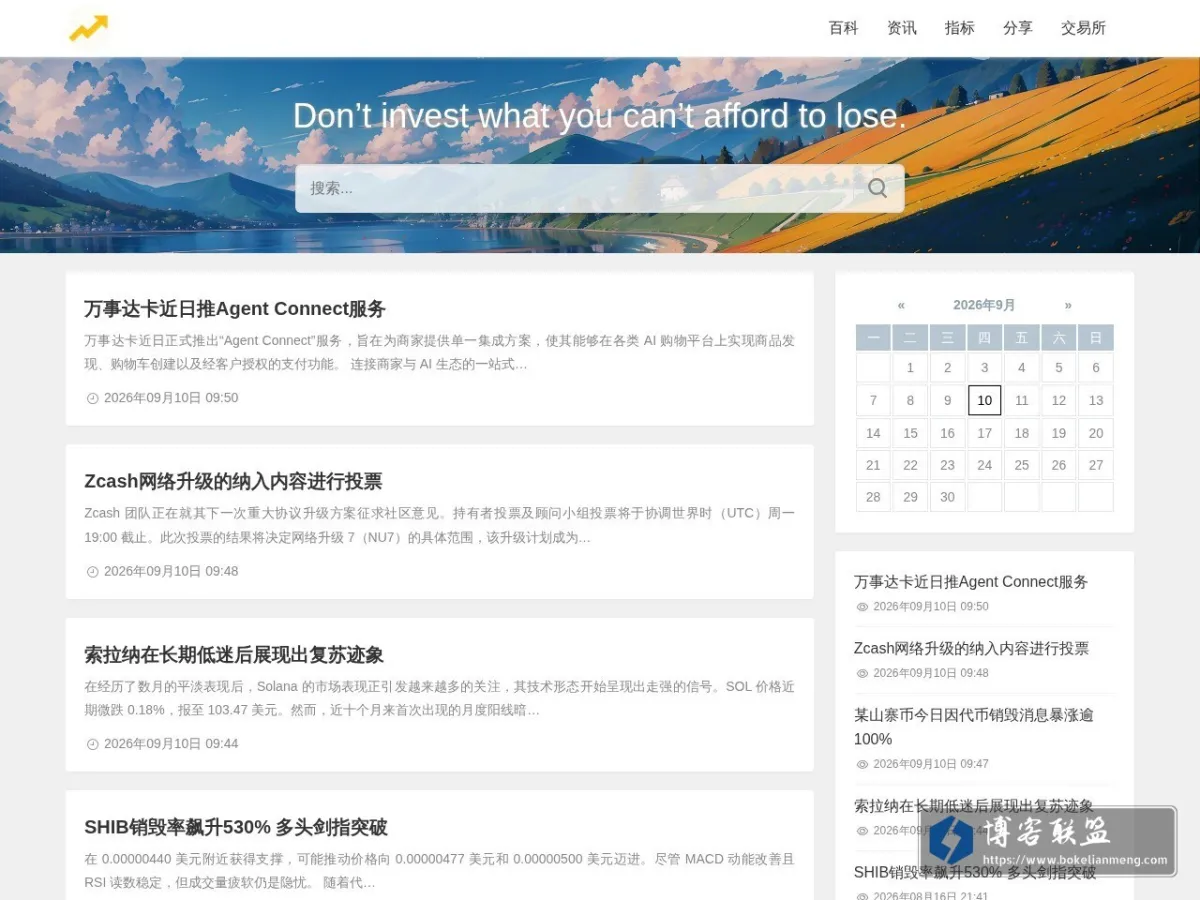Select day 15 in the calendar
Image resolution: width=1200 pixels, height=900 pixels.
(910, 433)
